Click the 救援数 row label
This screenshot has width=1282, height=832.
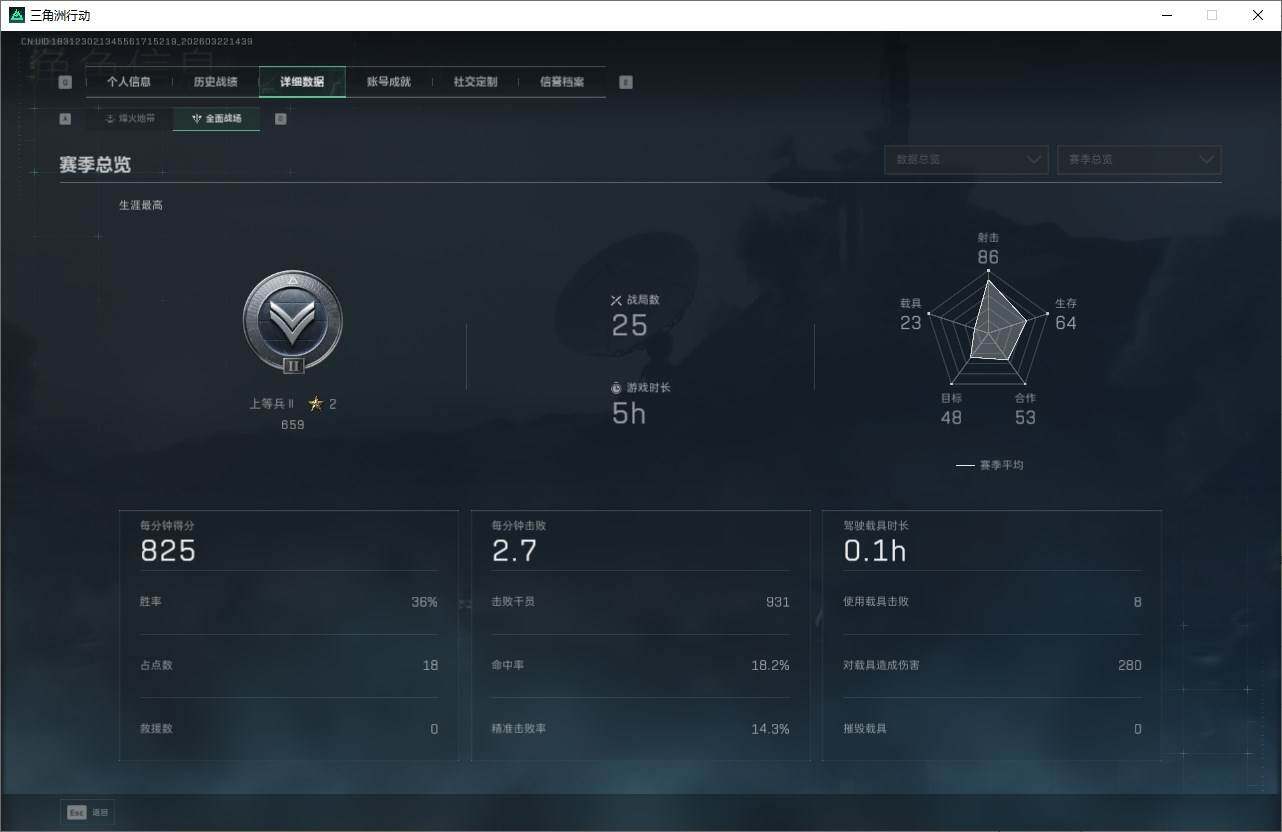click(156, 728)
